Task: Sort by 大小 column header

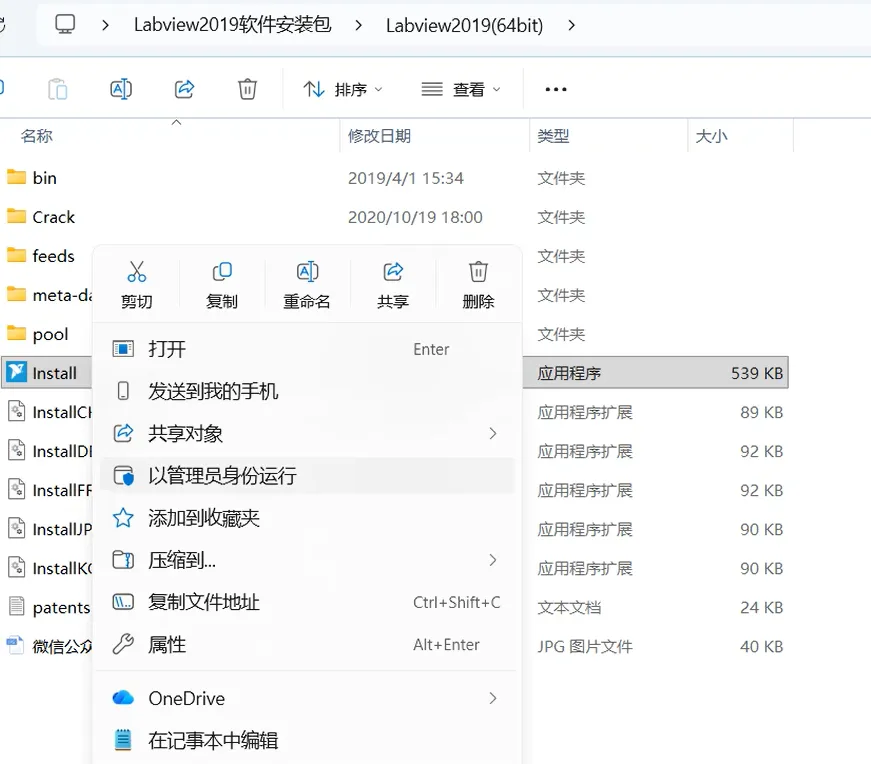Action: click(712, 136)
